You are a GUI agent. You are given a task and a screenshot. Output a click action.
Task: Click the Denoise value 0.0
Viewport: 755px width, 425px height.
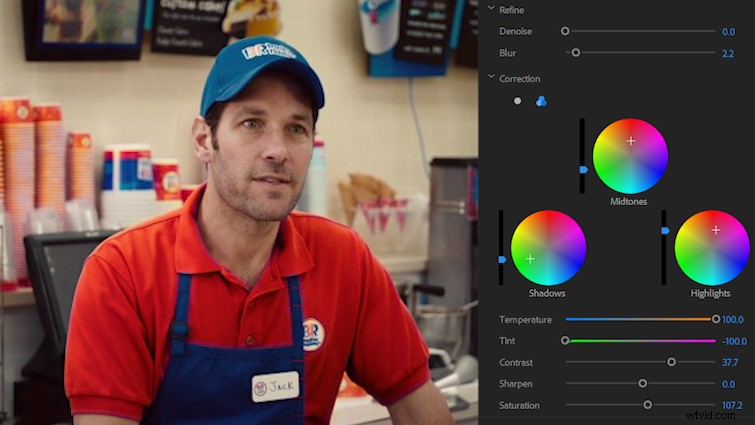coord(729,32)
